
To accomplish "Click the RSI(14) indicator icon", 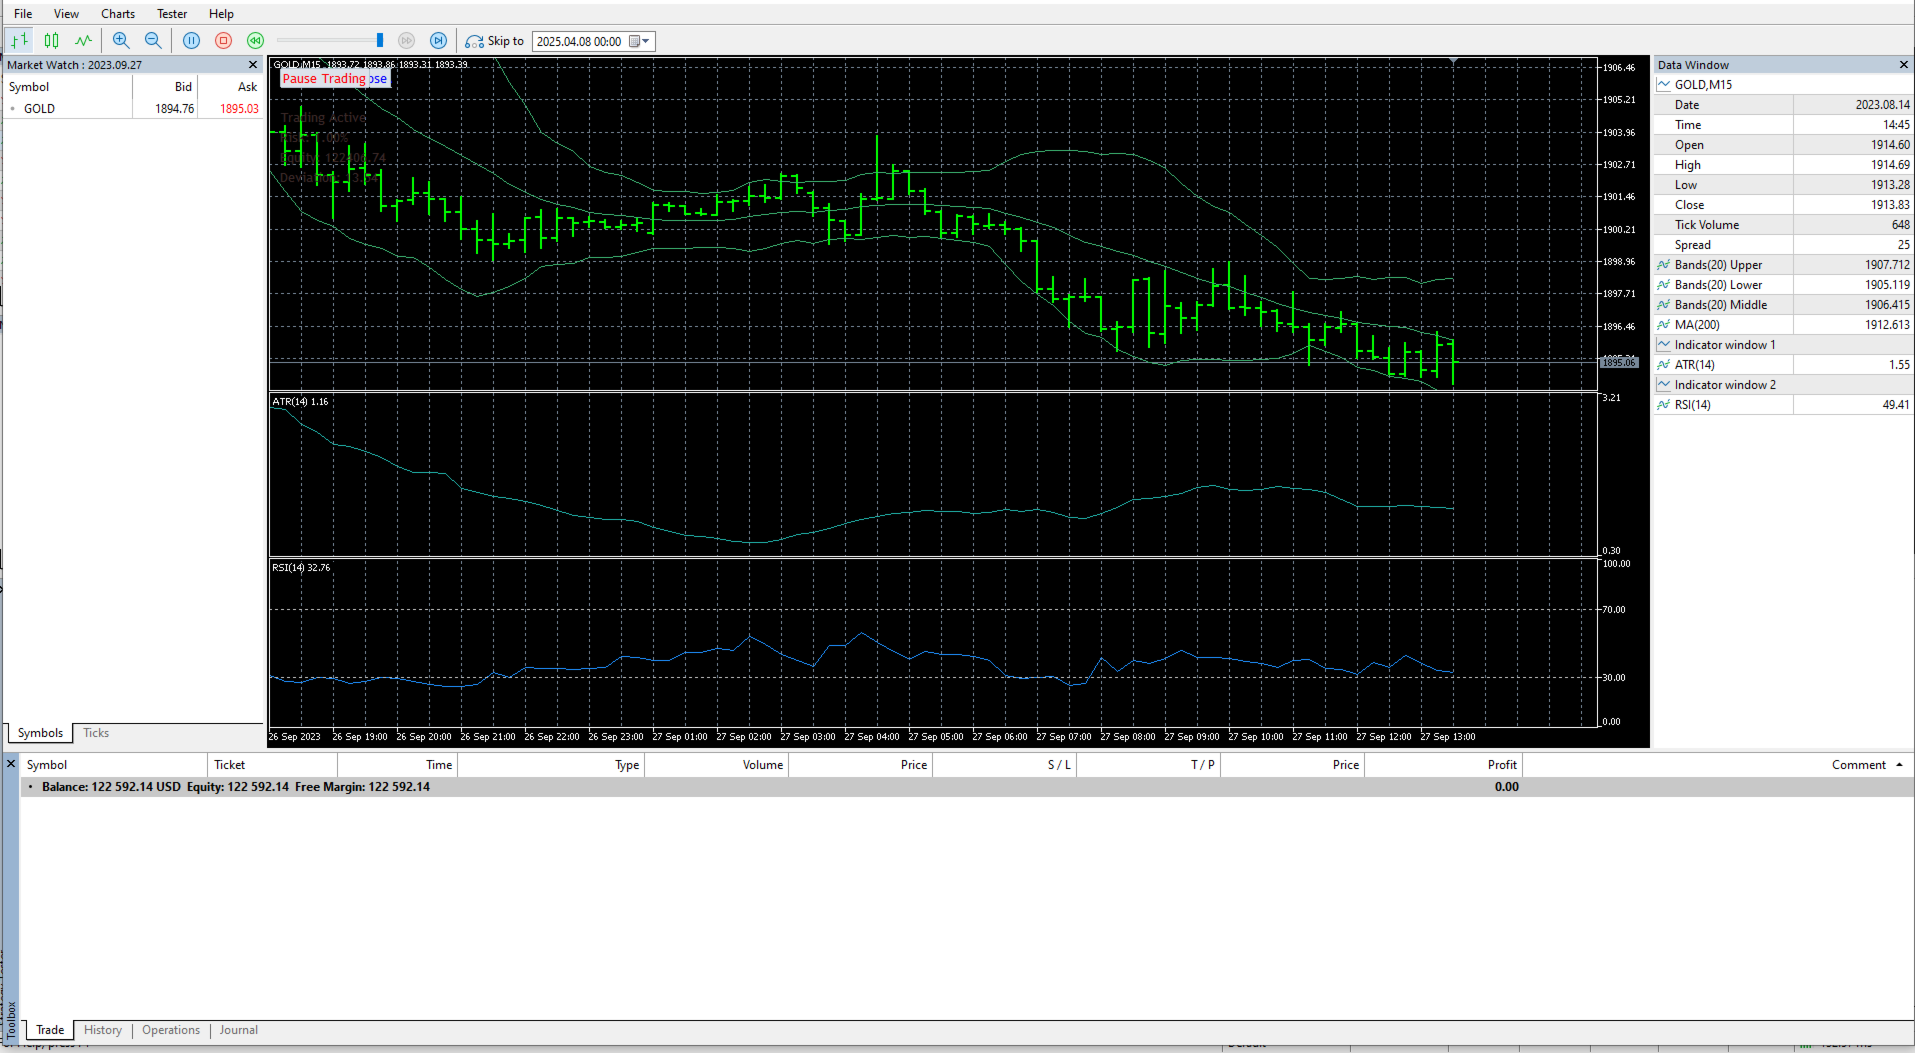I will click(x=1664, y=405).
